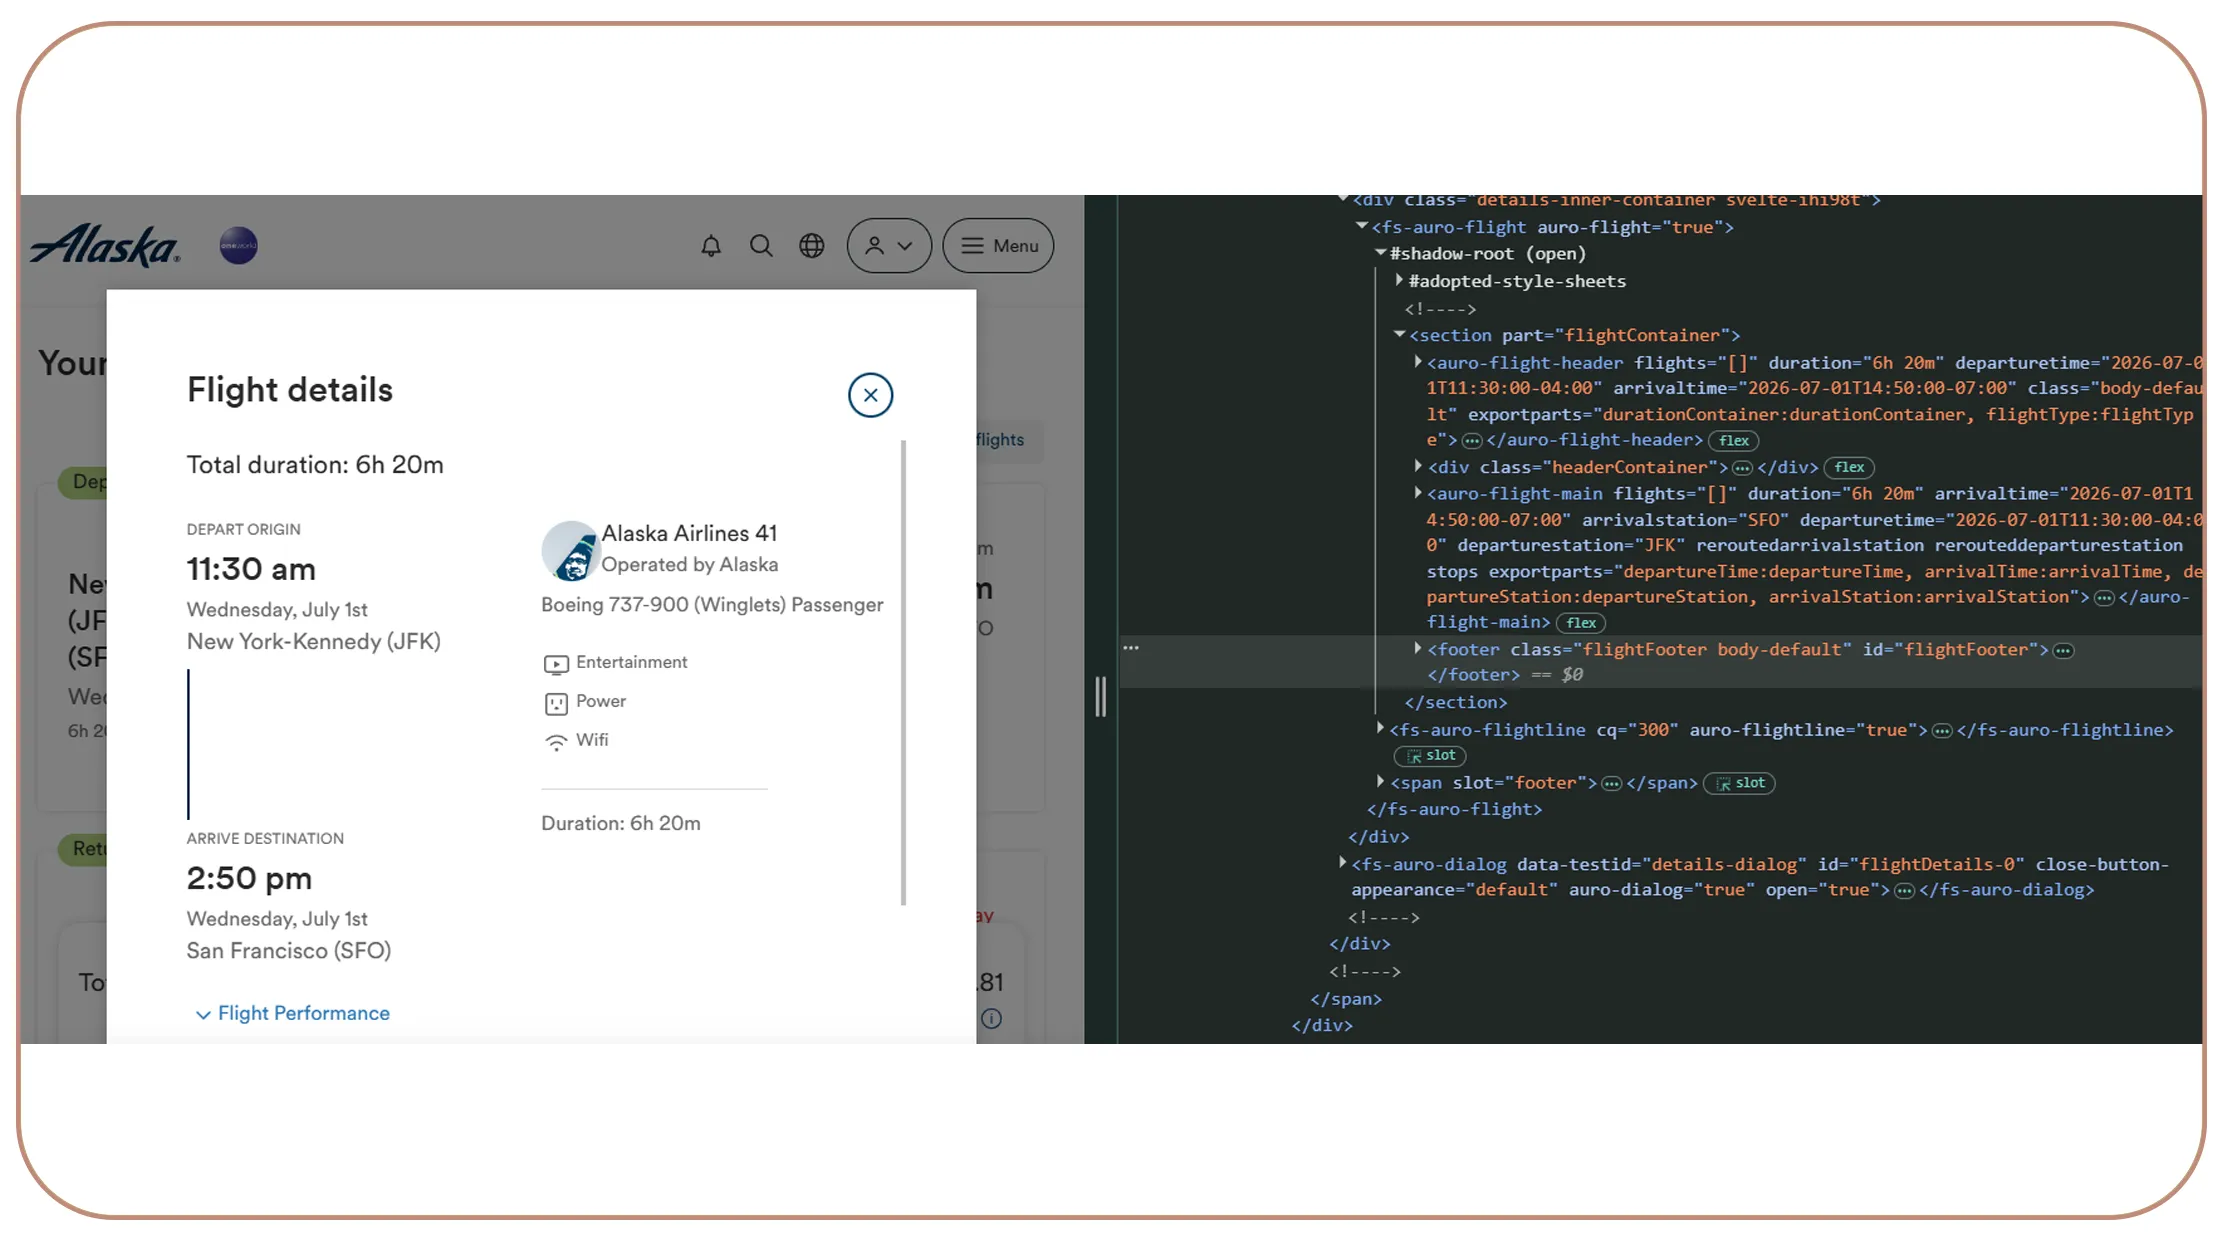Expand ellipsis inside headerContainer div
Viewport: 2223px width, 1240px height.
pyautogui.click(x=1742, y=468)
